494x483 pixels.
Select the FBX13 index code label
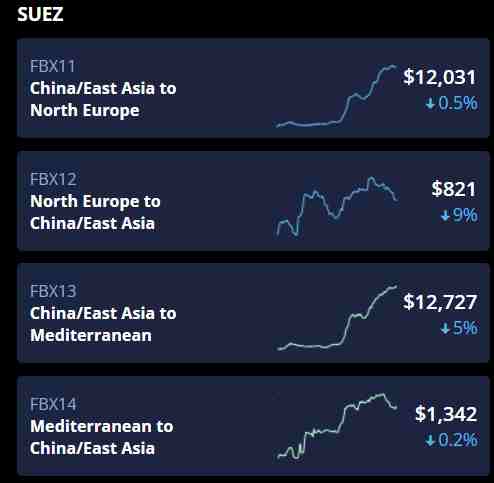pyautogui.click(x=53, y=291)
